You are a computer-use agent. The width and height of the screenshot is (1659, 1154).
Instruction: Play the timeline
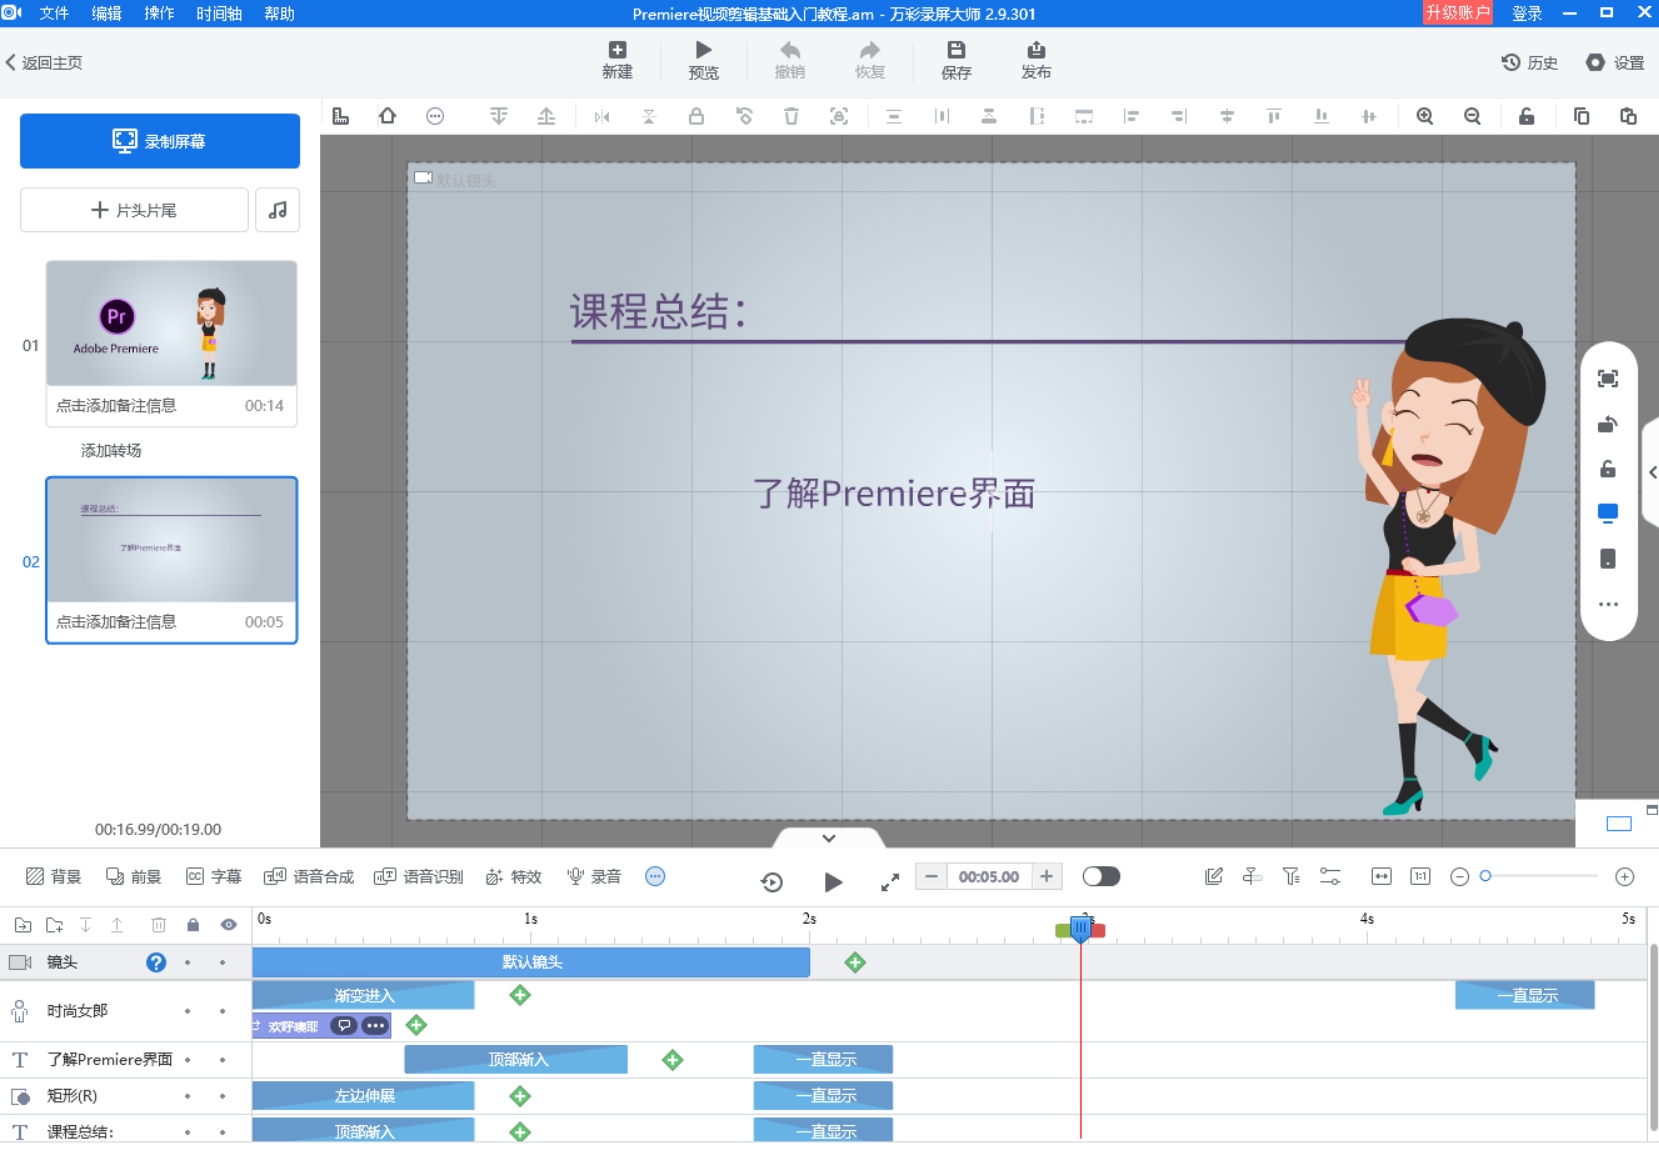click(x=833, y=882)
